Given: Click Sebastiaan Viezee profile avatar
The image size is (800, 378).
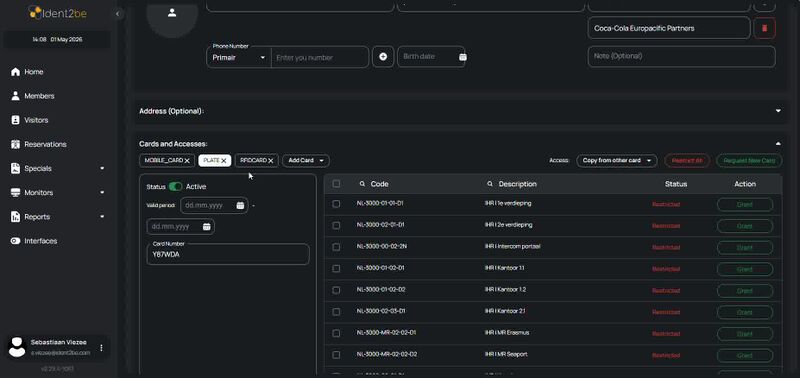Looking at the screenshot, I should 17,347.
